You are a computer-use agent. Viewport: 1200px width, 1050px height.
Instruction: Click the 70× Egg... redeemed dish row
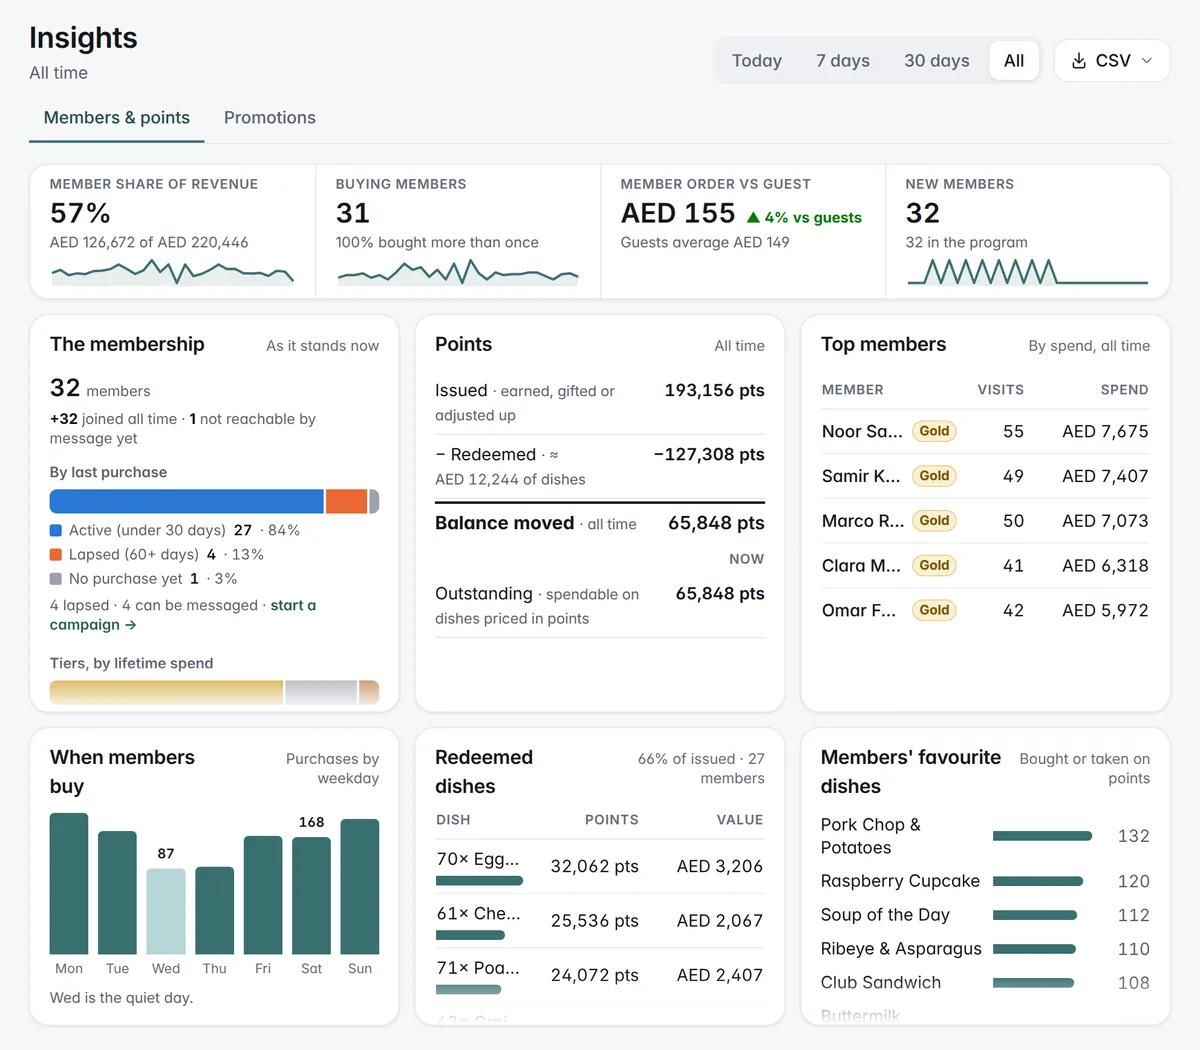click(600, 866)
